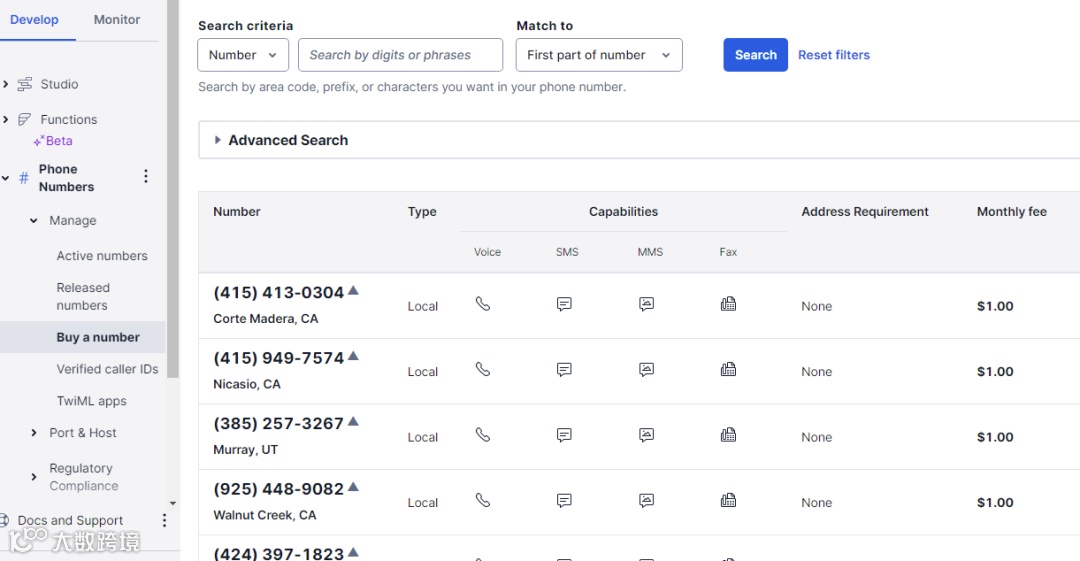The width and height of the screenshot is (1080, 561).
Task: Click the Reset filters link
Action: tap(834, 55)
